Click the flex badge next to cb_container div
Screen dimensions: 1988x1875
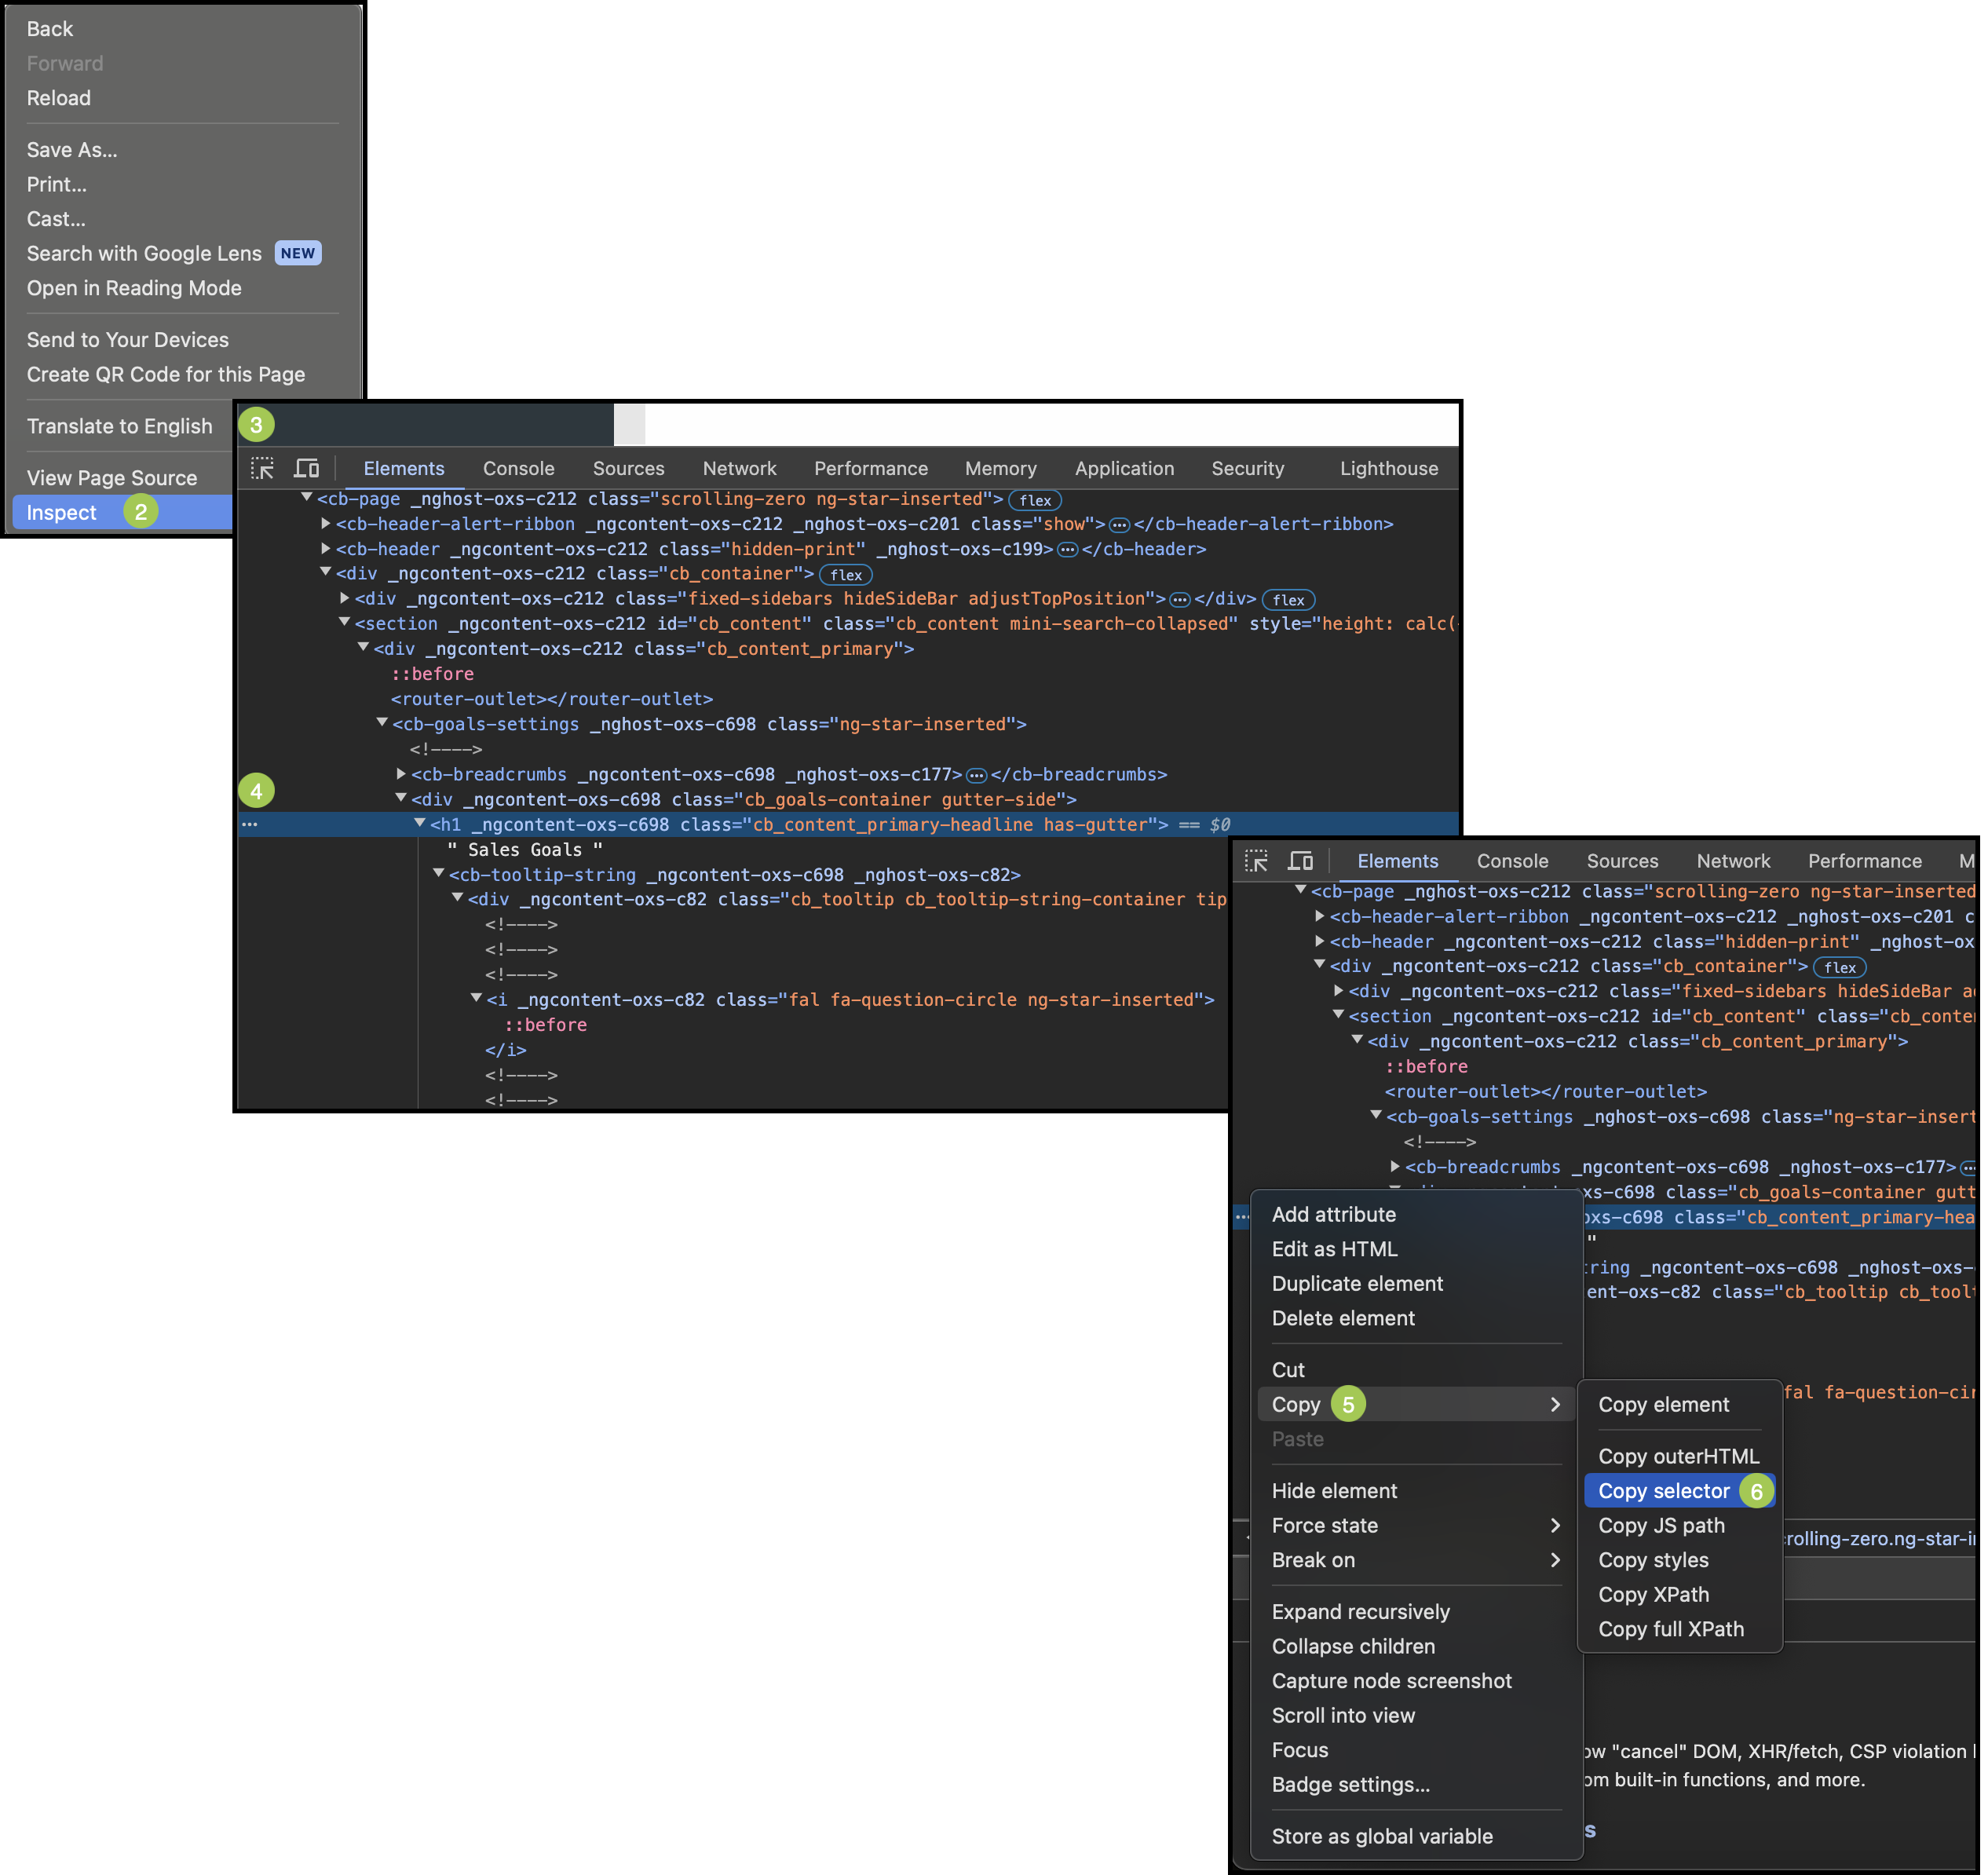tap(845, 575)
